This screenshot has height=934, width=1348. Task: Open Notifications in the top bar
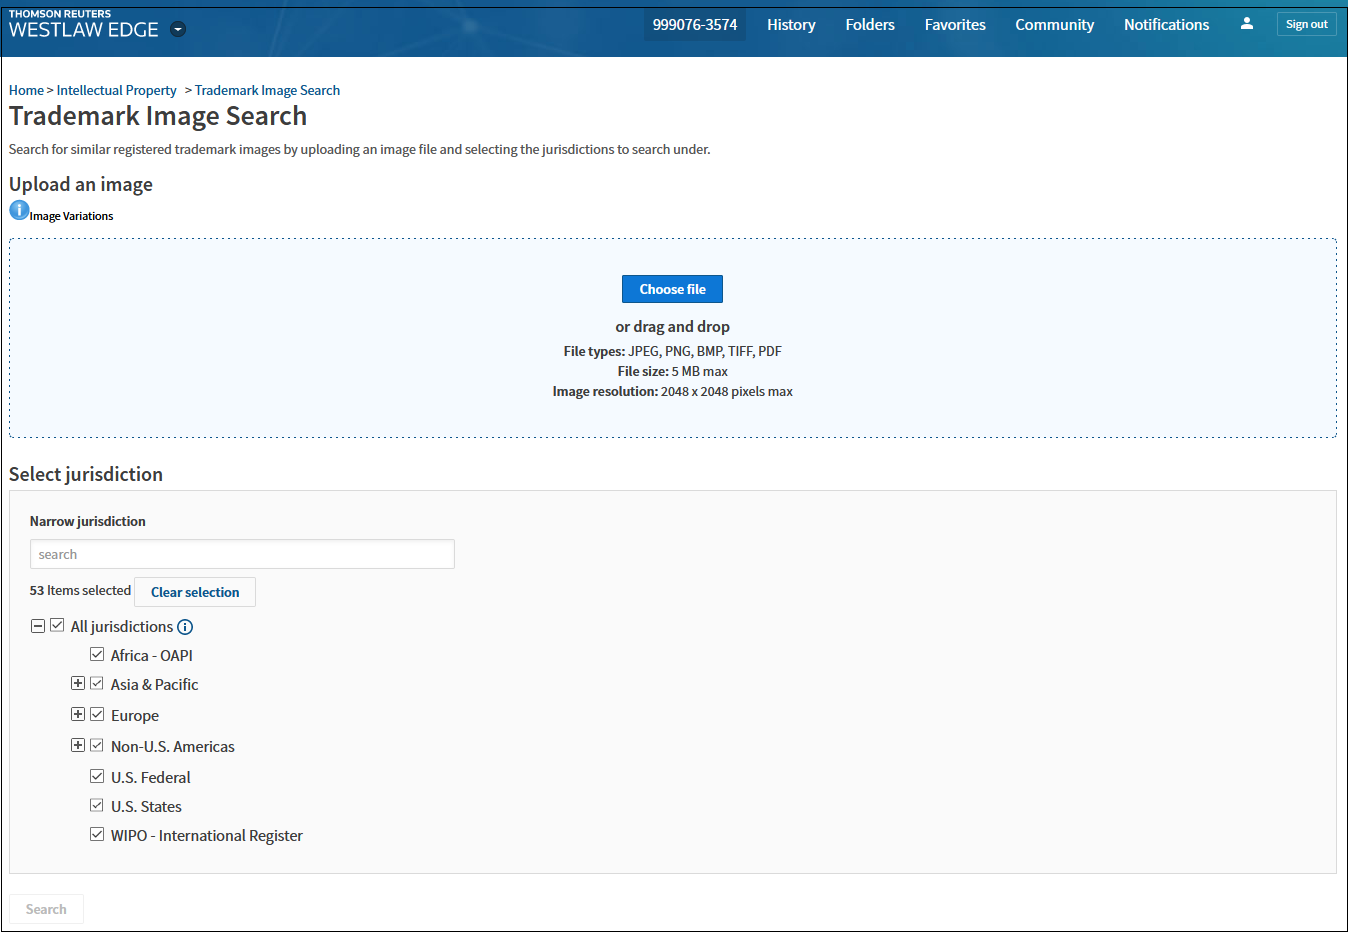click(x=1166, y=25)
